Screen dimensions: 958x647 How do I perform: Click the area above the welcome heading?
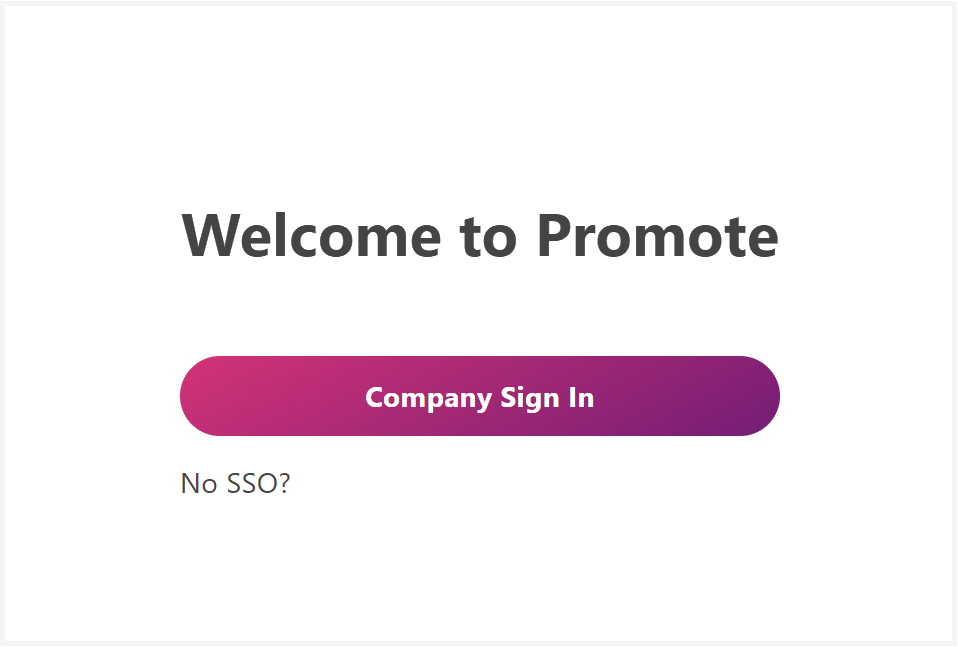pyautogui.click(x=479, y=120)
